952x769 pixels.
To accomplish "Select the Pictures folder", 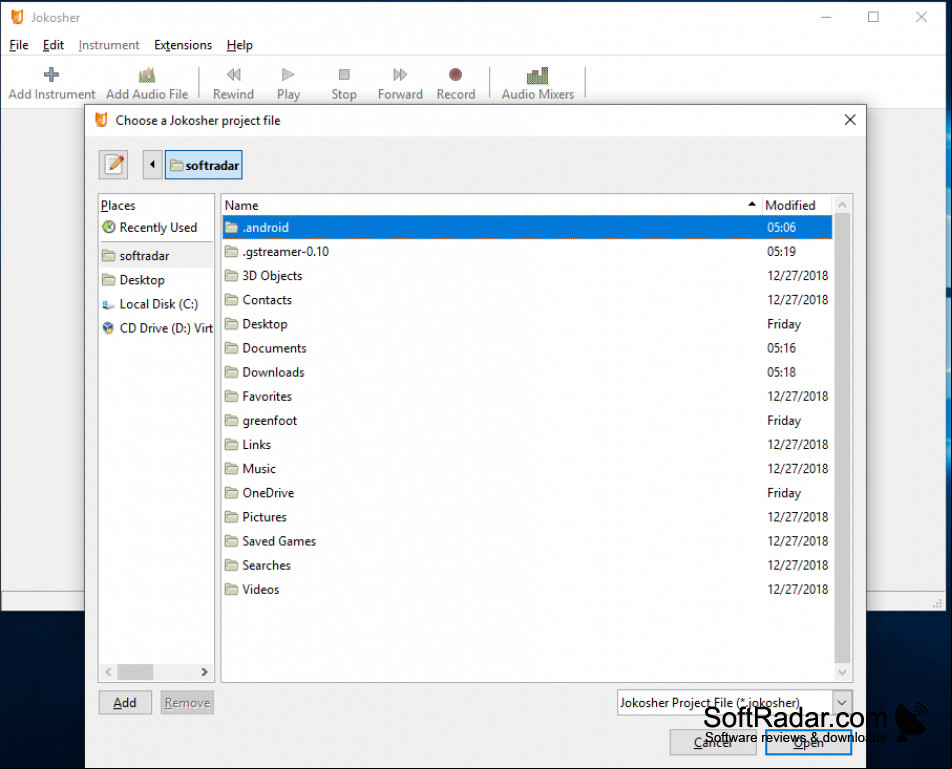I will coord(527,517).
